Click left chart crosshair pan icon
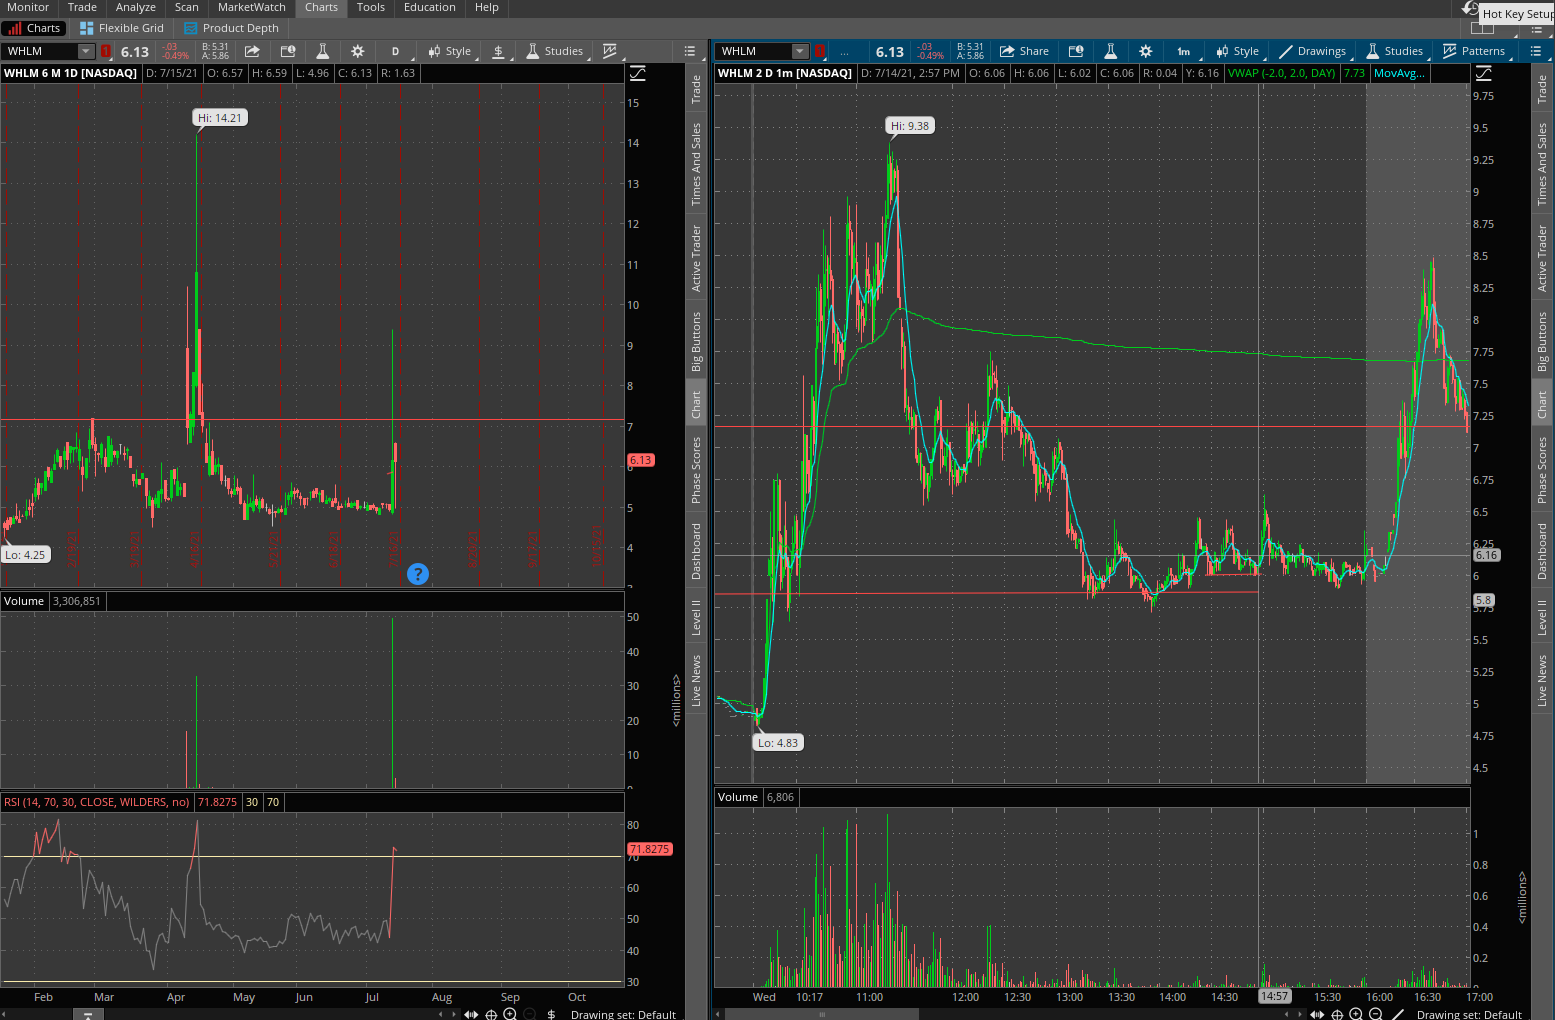Image resolution: width=1555 pixels, height=1020 pixels. pos(491,1014)
